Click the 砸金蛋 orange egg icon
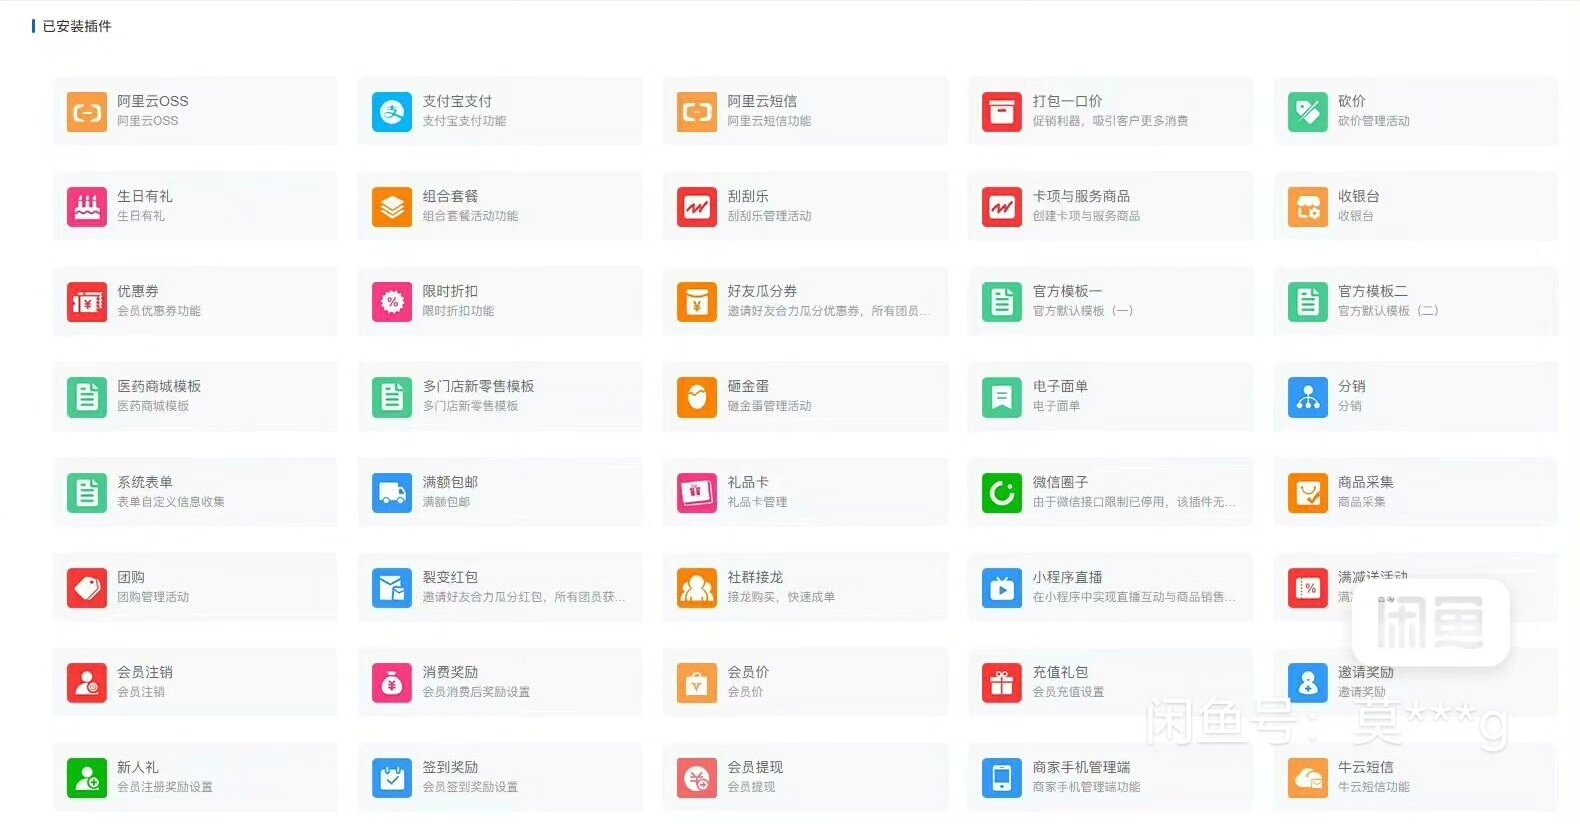The image size is (1580, 824). [697, 397]
